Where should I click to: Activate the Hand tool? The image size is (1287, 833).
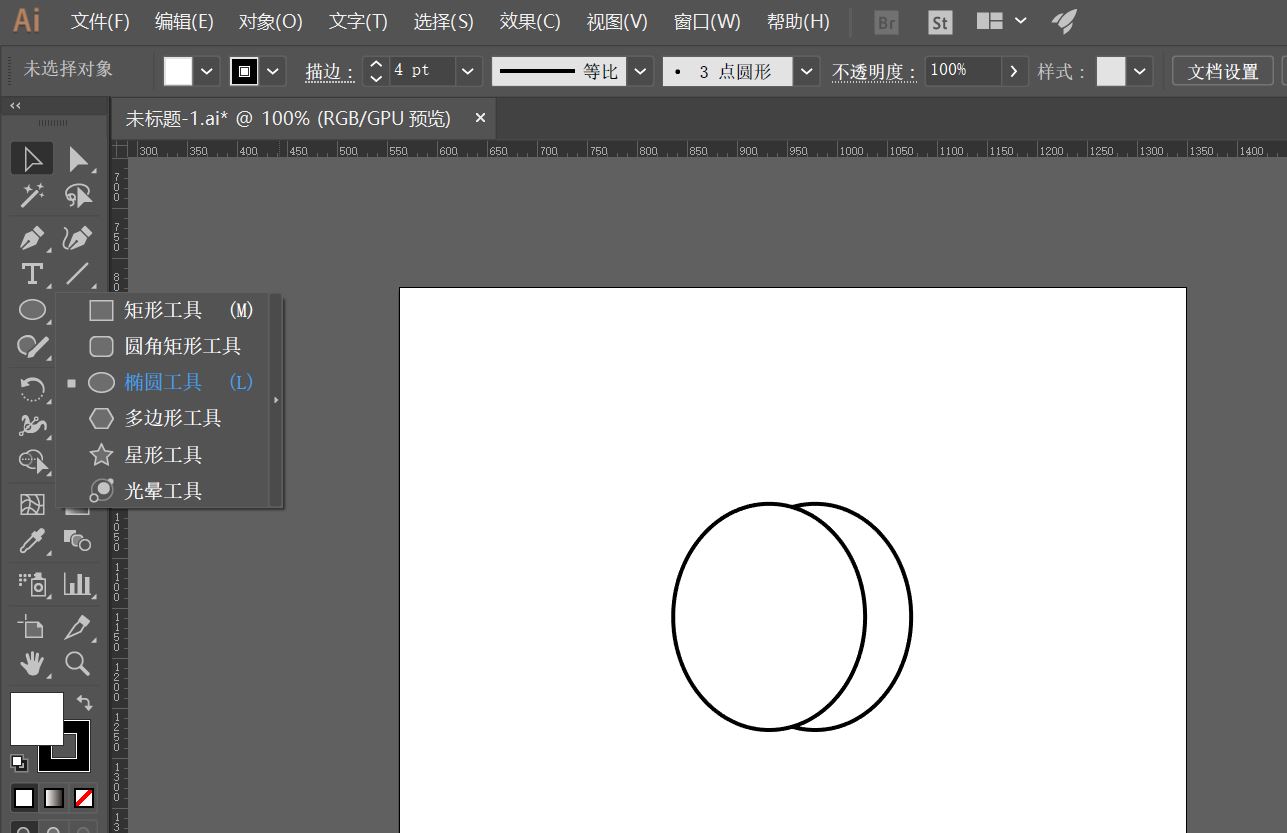click(x=31, y=664)
